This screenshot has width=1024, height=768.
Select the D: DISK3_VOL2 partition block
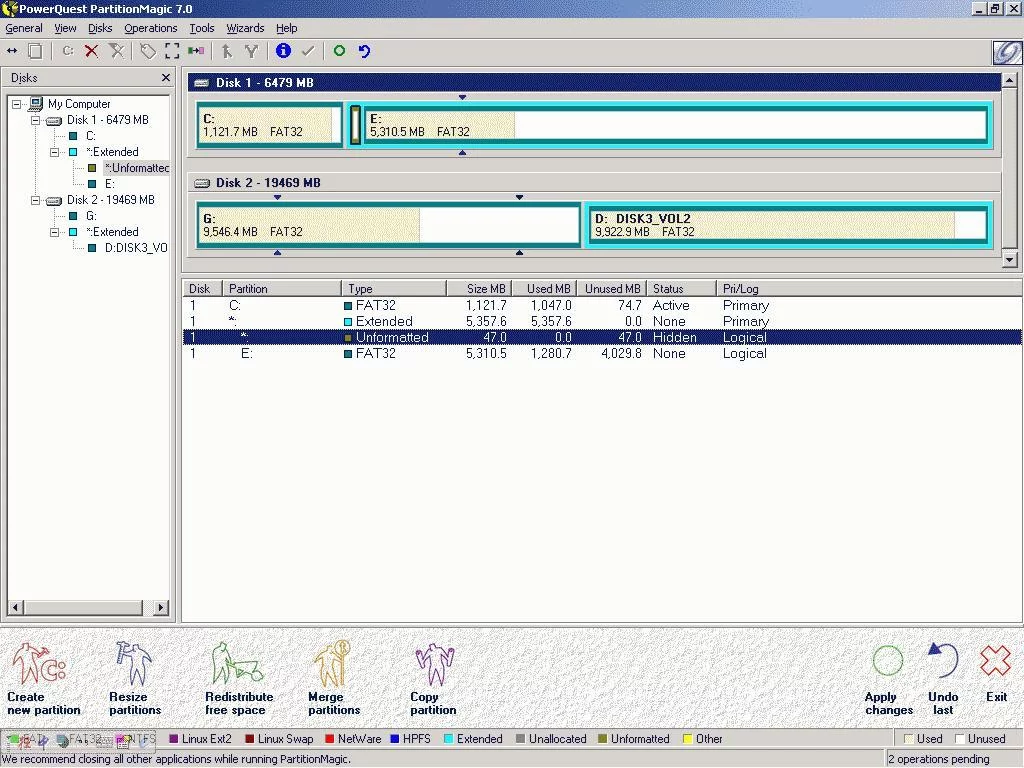[x=788, y=225]
